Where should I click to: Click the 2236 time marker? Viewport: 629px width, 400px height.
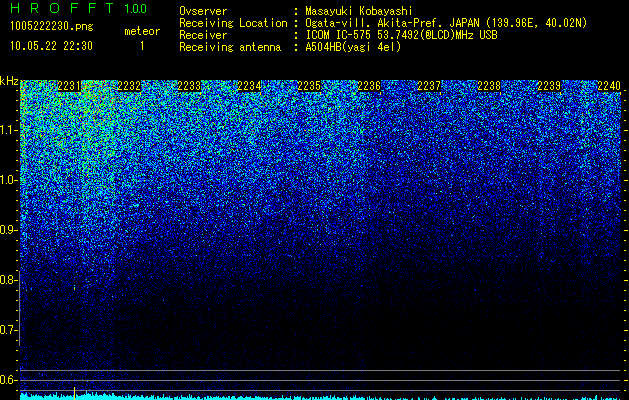click(x=369, y=86)
